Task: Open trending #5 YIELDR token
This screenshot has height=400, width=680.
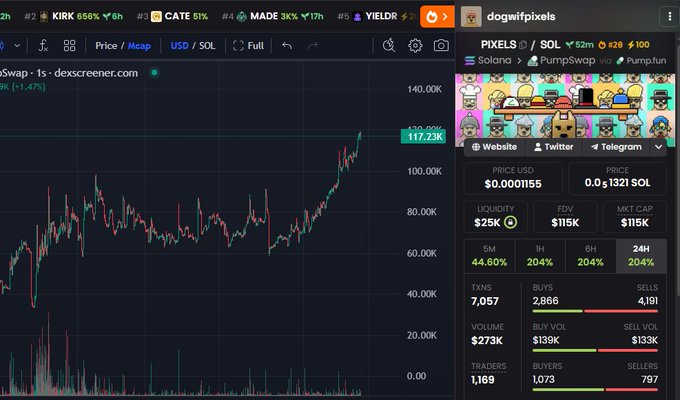Action: click(377, 16)
